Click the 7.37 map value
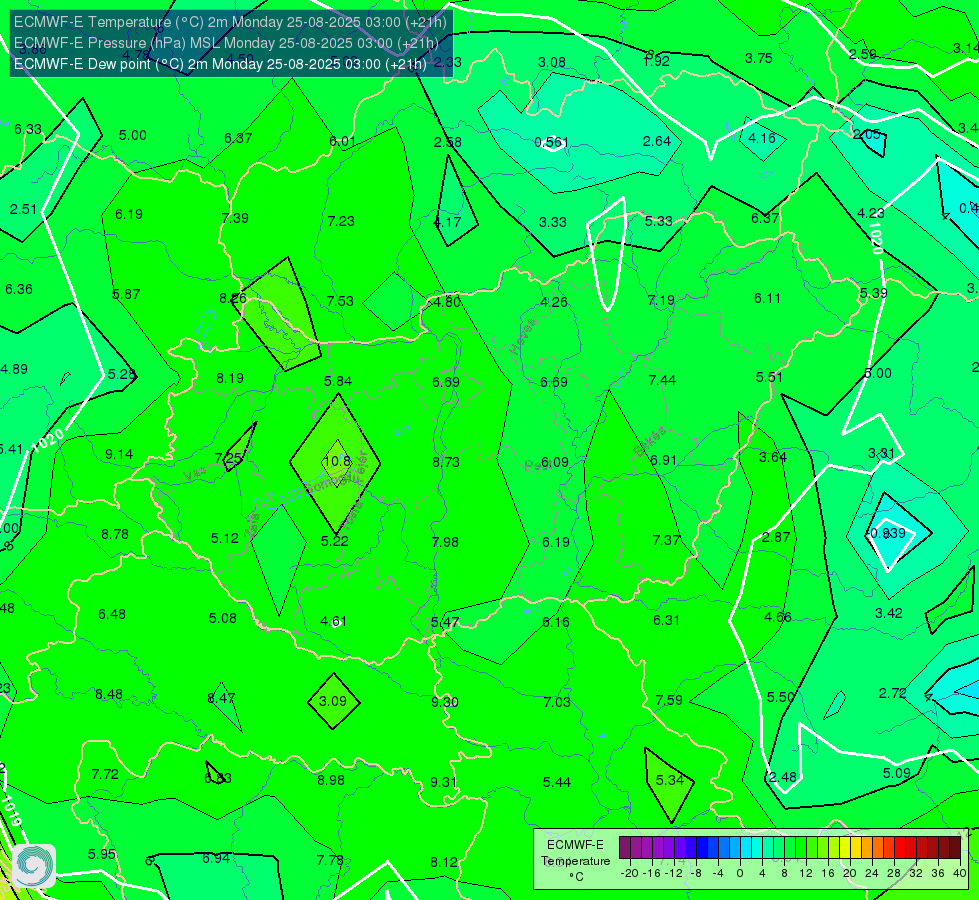The height and width of the screenshot is (900, 979). 666,540
